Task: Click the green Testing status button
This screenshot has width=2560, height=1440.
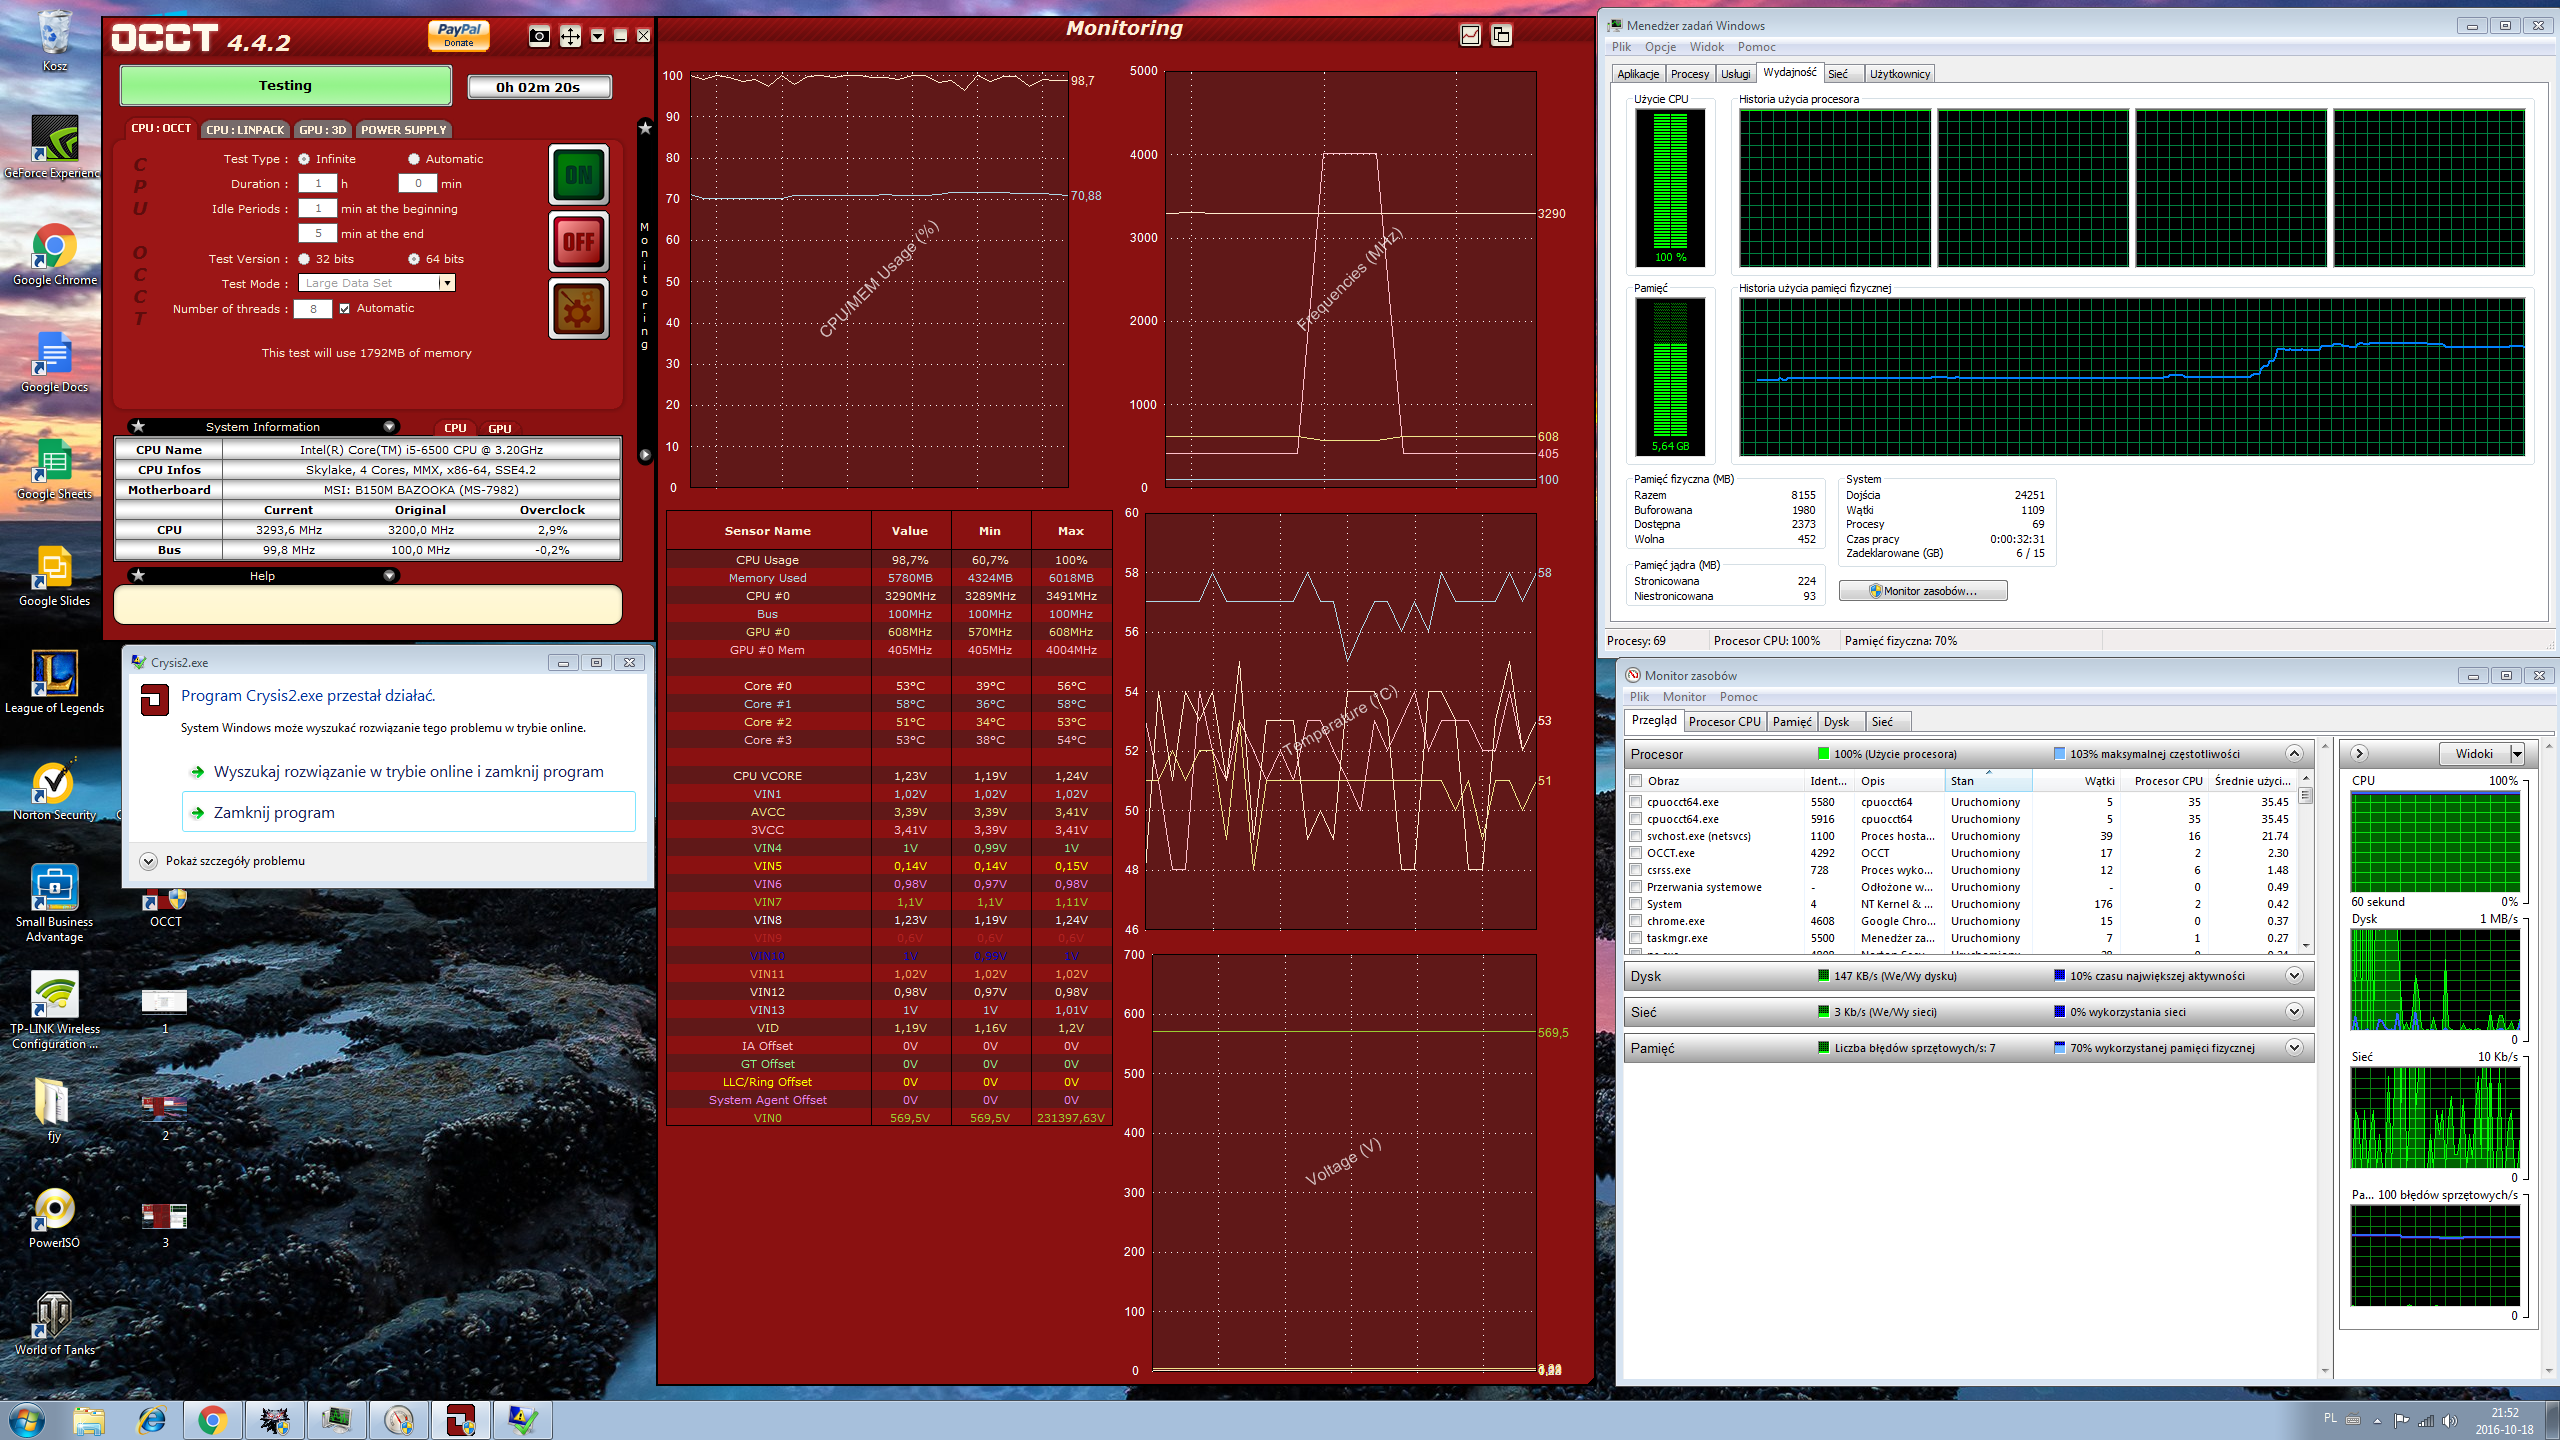Action: pyautogui.click(x=286, y=86)
